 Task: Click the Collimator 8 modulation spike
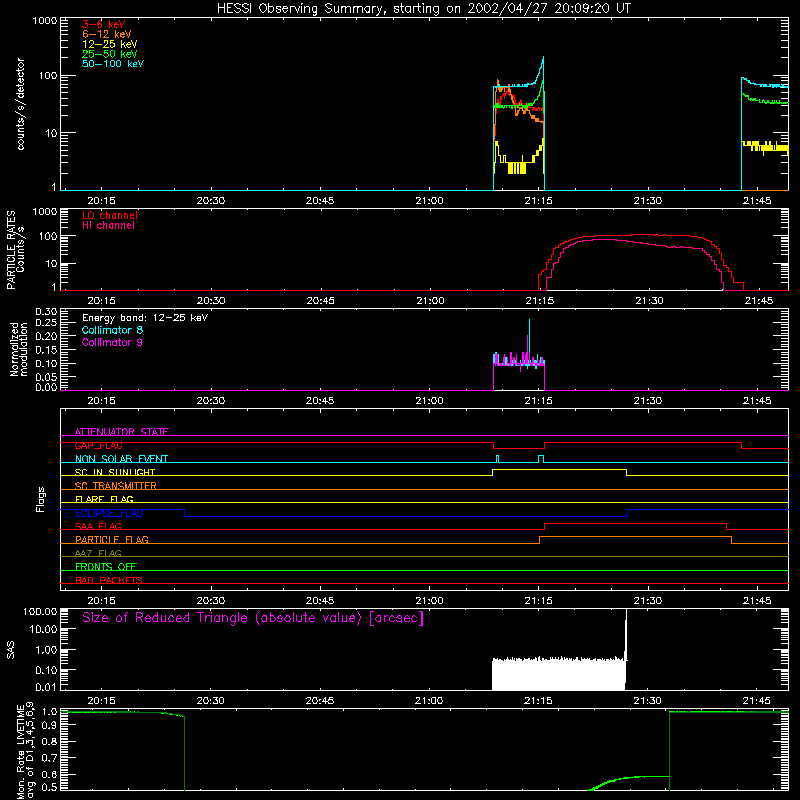click(530, 334)
